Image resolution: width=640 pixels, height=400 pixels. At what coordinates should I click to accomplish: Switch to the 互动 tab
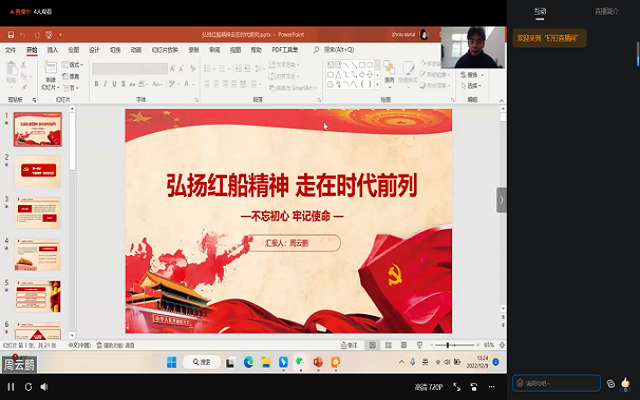(x=540, y=11)
